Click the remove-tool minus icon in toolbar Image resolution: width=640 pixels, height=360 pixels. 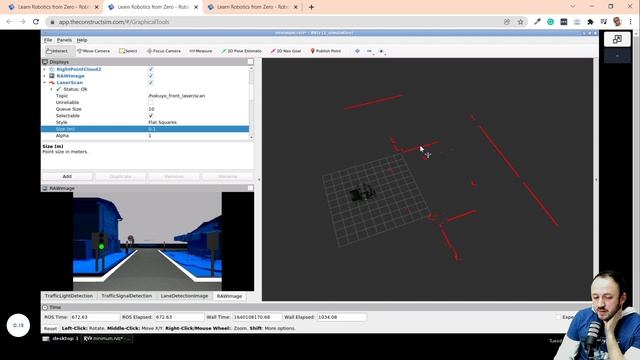click(x=369, y=51)
